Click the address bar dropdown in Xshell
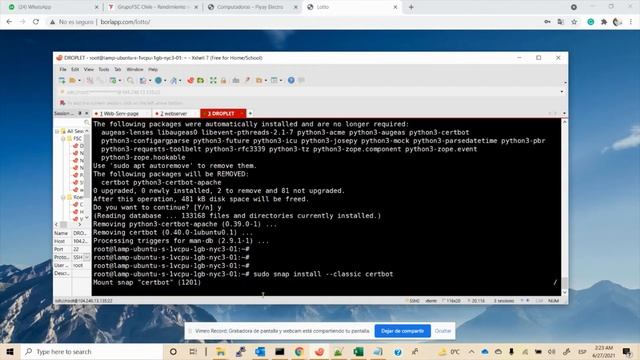 tap(562, 92)
